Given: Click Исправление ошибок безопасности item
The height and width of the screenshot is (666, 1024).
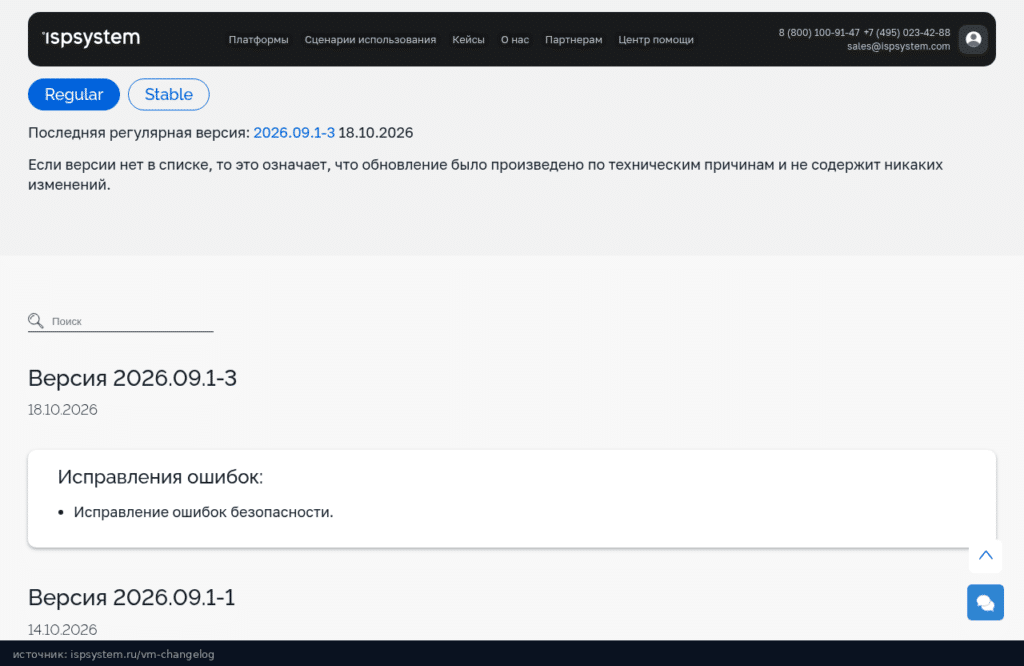Looking at the screenshot, I should [203, 513].
